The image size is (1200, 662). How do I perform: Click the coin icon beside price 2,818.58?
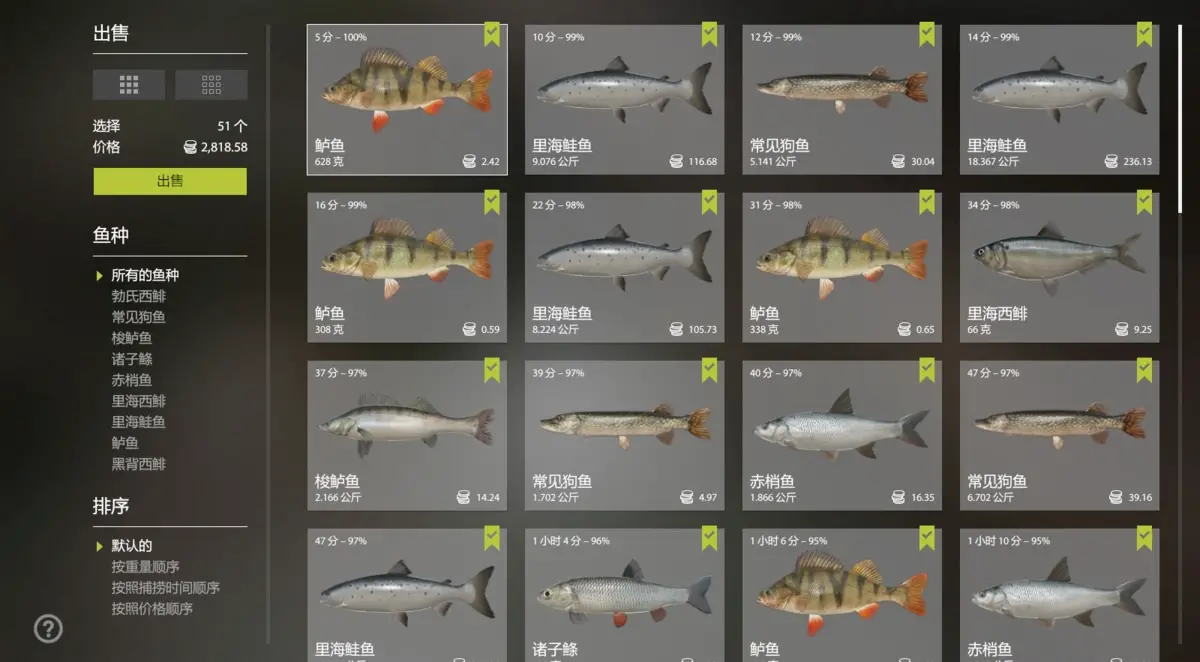point(190,147)
